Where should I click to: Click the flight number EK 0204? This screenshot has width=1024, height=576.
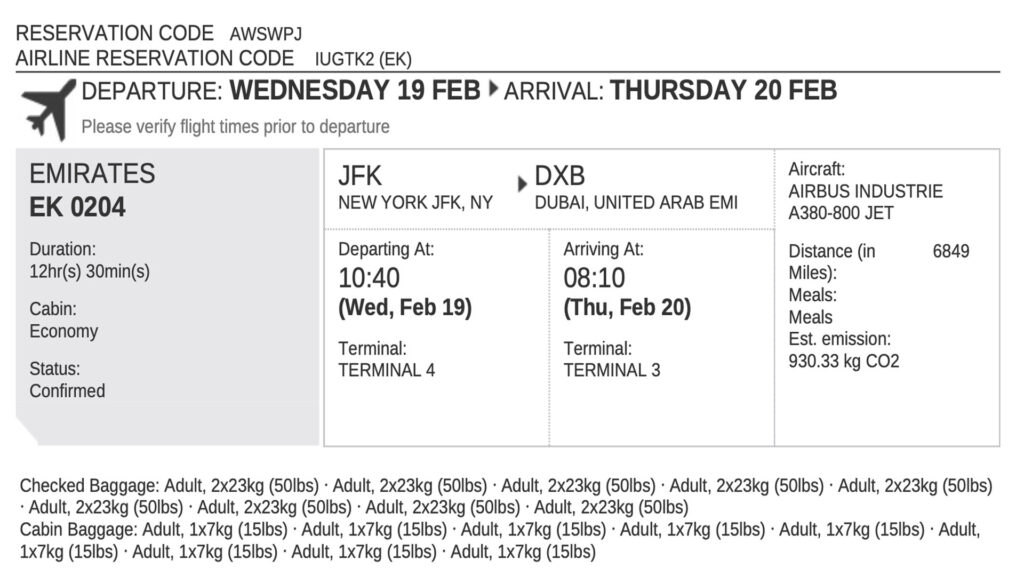(x=78, y=209)
